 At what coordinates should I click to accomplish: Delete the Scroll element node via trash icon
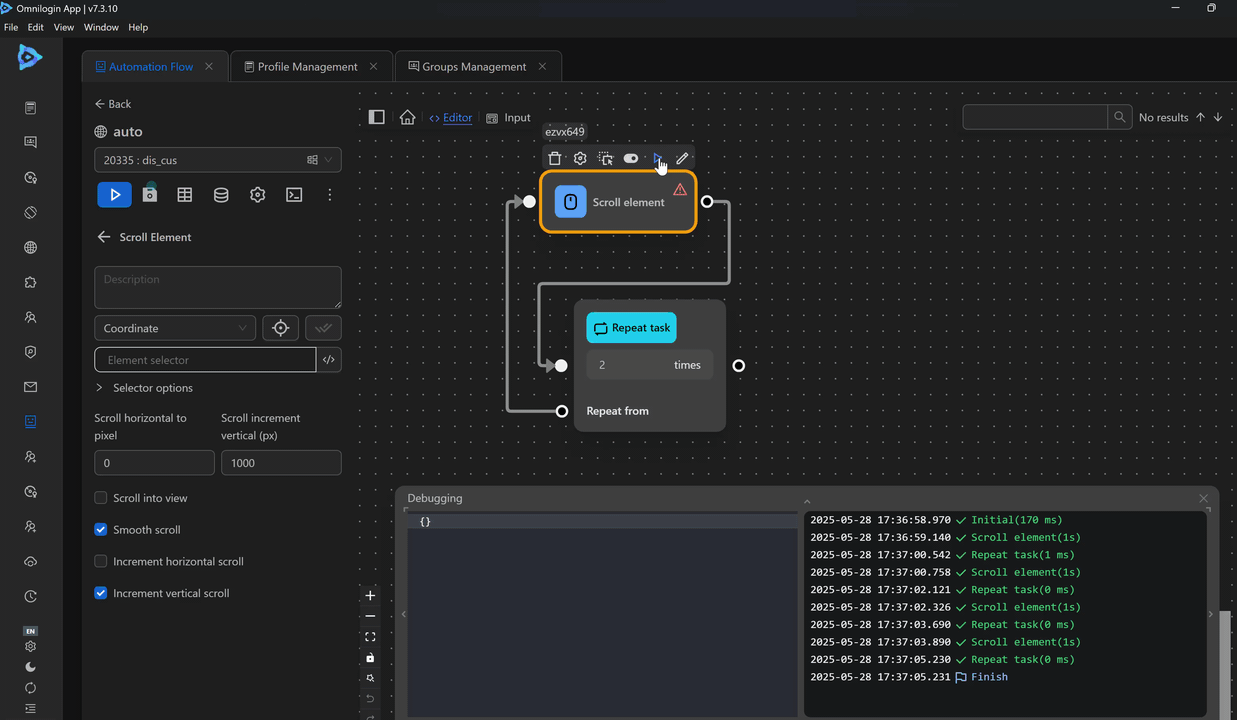coord(555,158)
